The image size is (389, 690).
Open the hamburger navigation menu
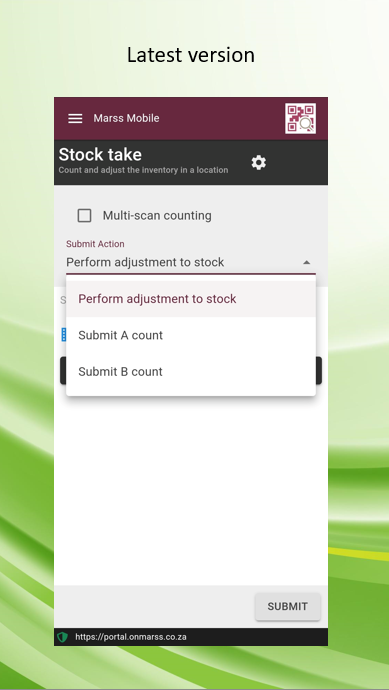pyautogui.click(x=75, y=118)
